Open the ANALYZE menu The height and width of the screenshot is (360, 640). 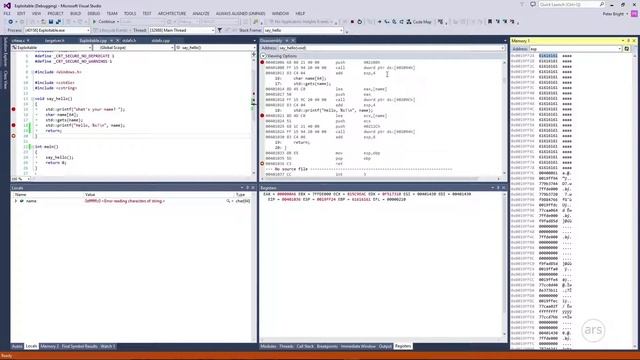click(201, 13)
